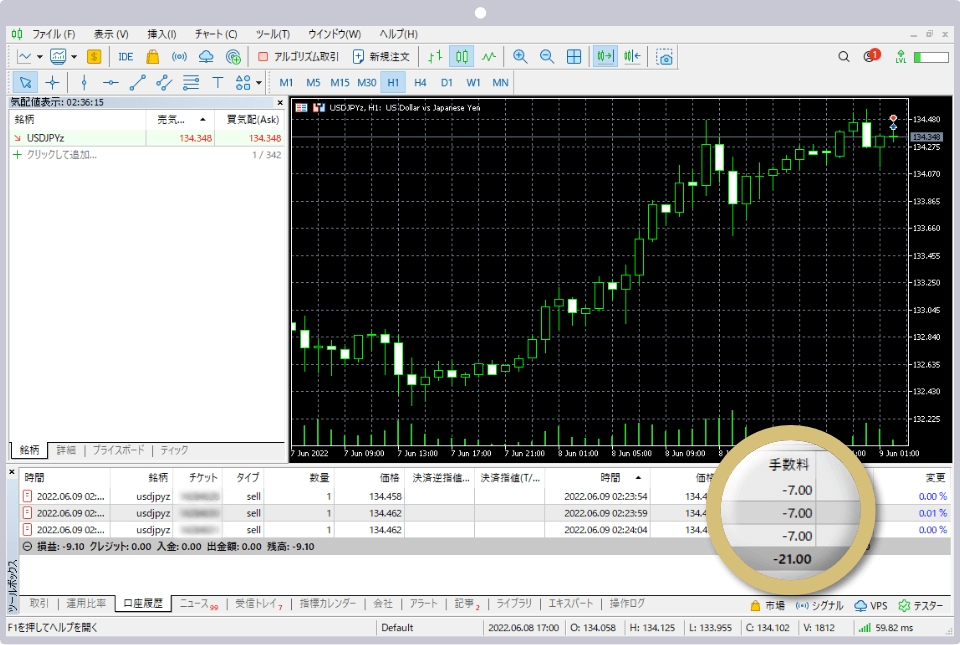Take a chart screenshot with camera icon
This screenshot has width=960, height=645.
tap(664, 57)
